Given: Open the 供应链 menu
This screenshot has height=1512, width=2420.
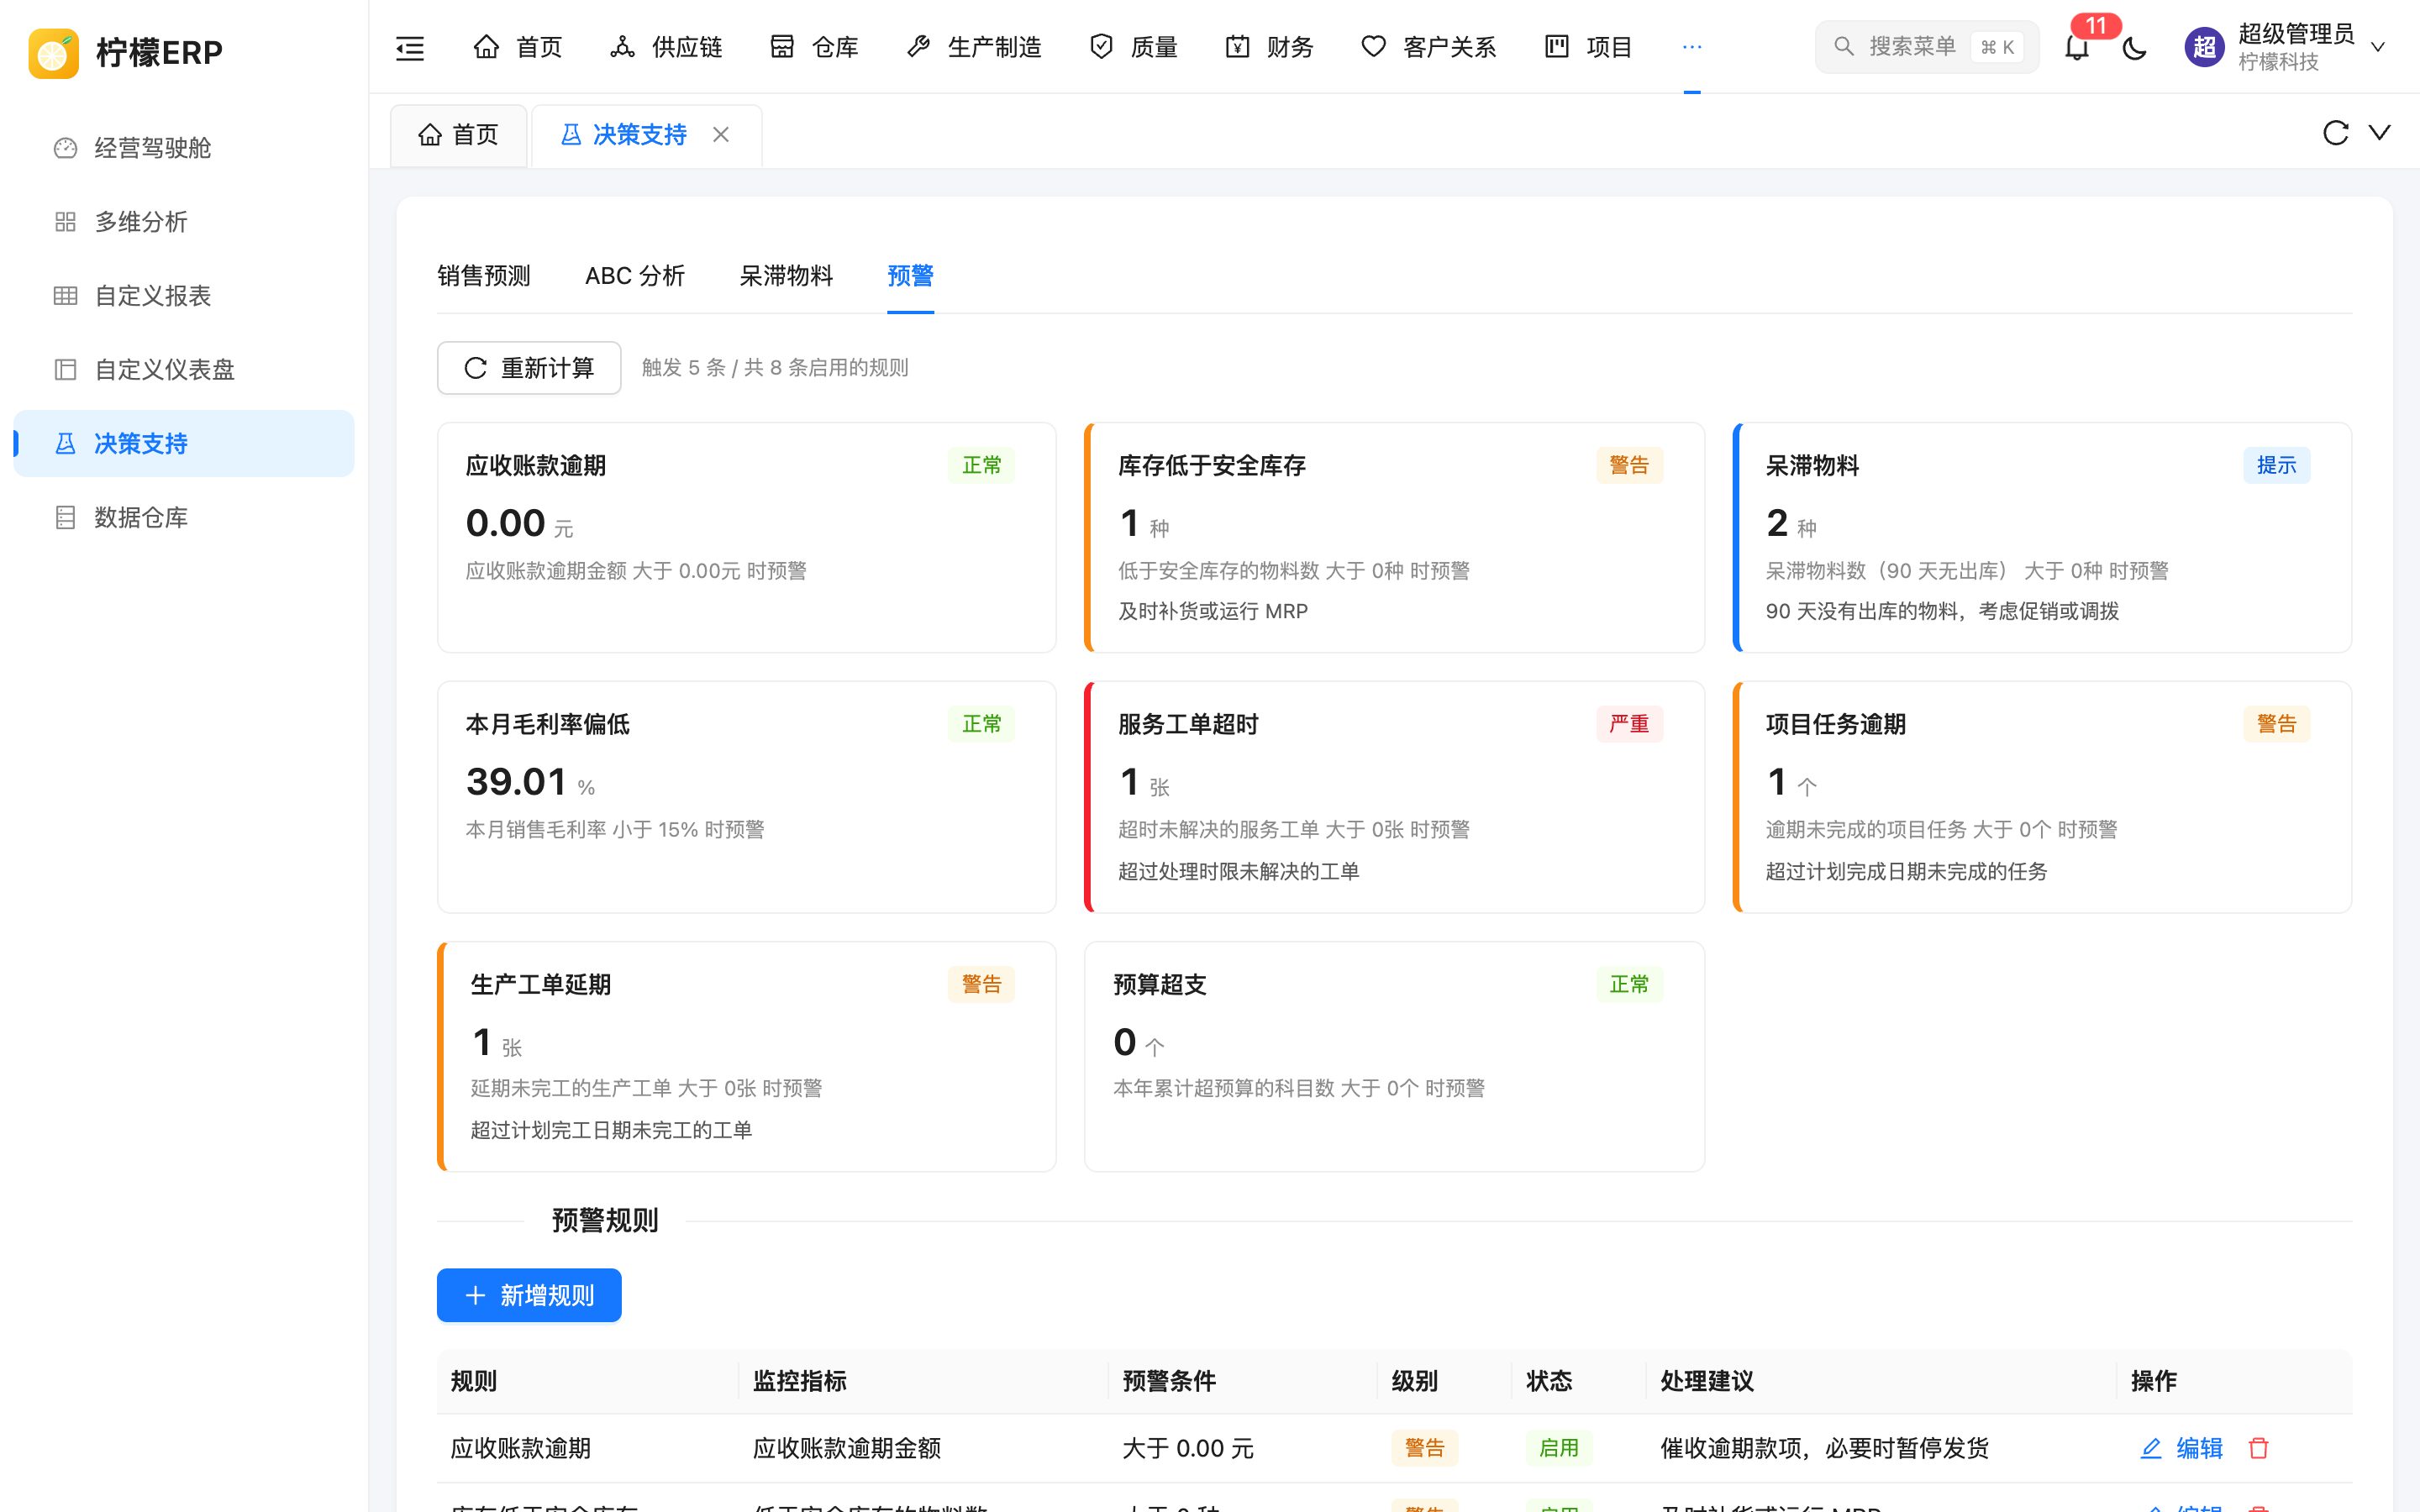Looking at the screenshot, I should pos(666,47).
